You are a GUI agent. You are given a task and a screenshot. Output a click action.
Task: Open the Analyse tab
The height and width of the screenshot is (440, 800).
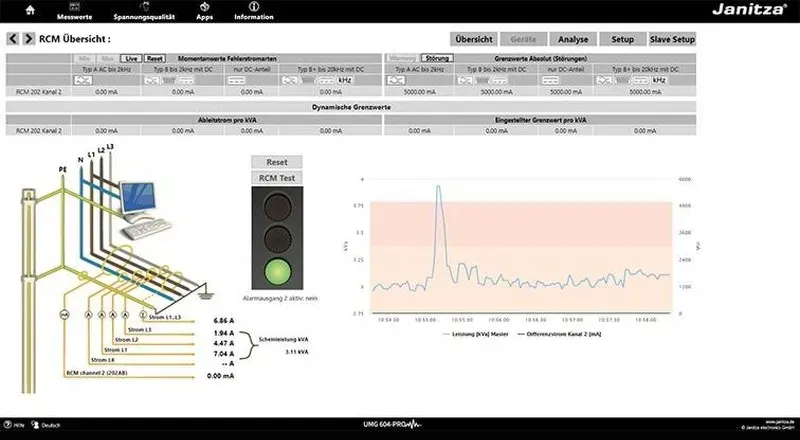573,39
